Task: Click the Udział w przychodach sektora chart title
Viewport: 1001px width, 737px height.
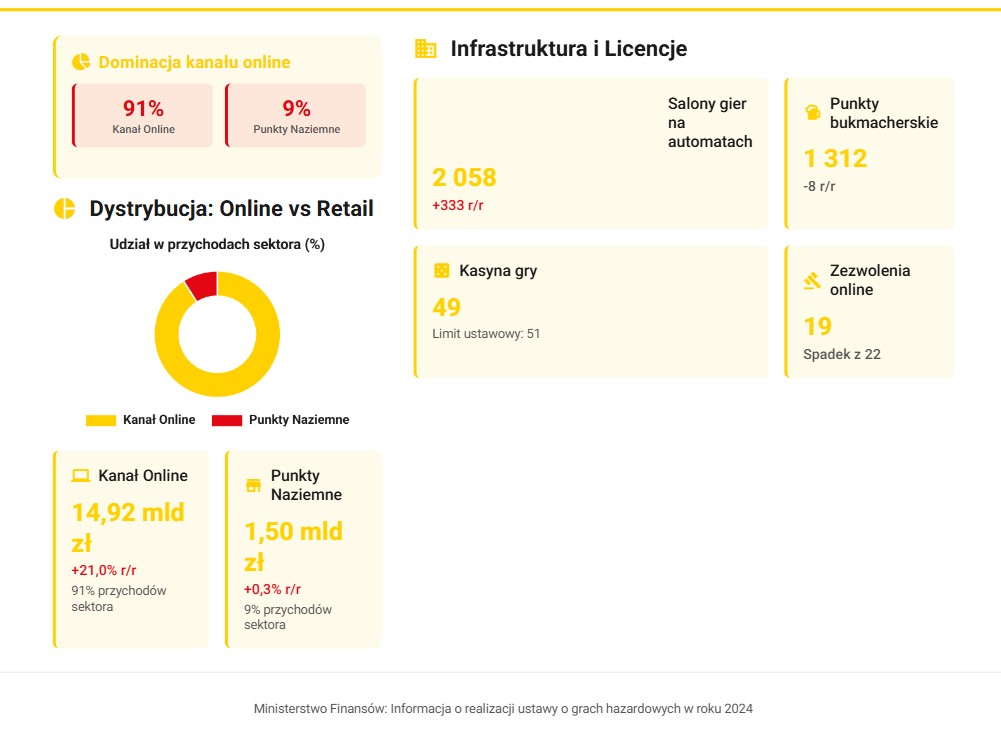Action: pos(217,244)
